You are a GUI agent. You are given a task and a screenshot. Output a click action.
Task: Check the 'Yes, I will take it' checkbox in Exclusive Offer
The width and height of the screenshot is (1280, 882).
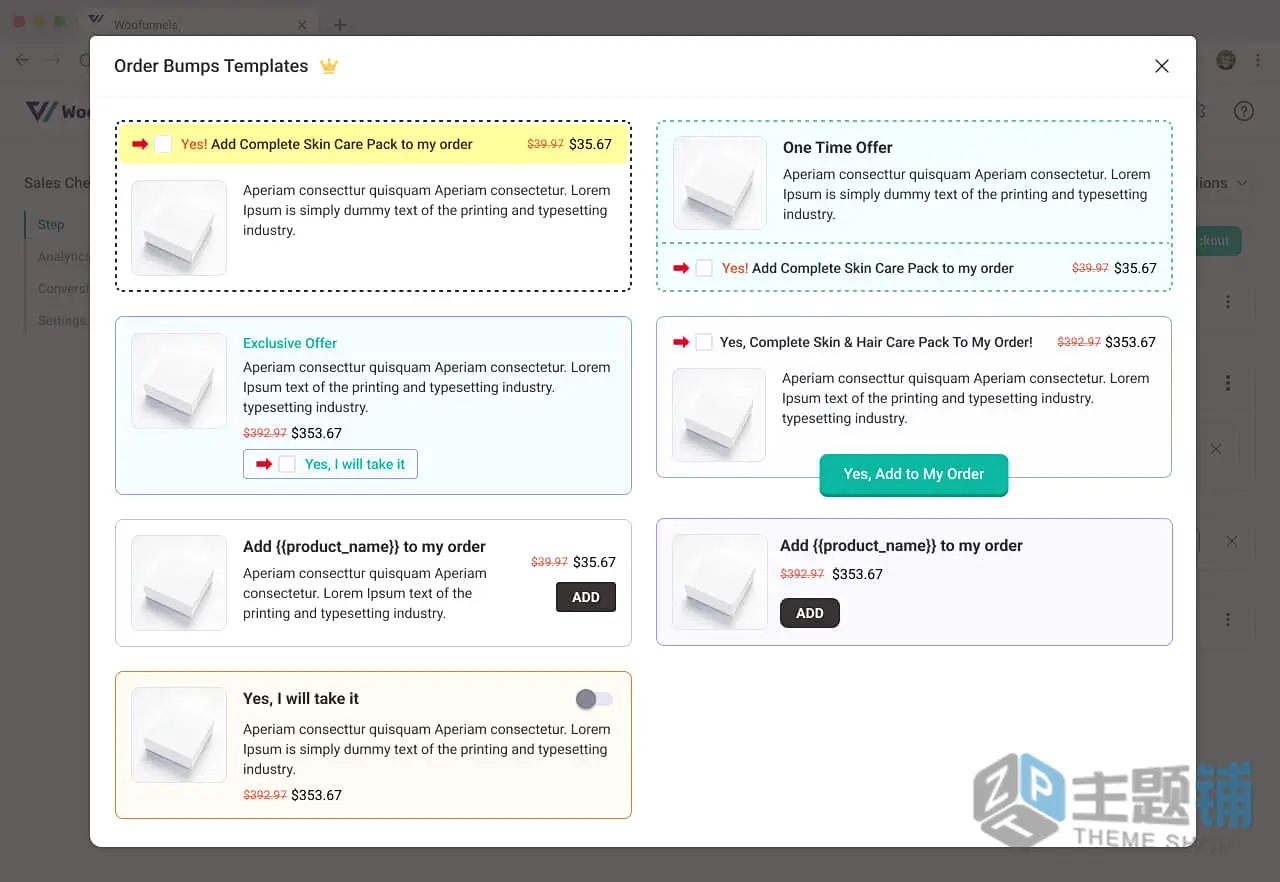click(287, 464)
